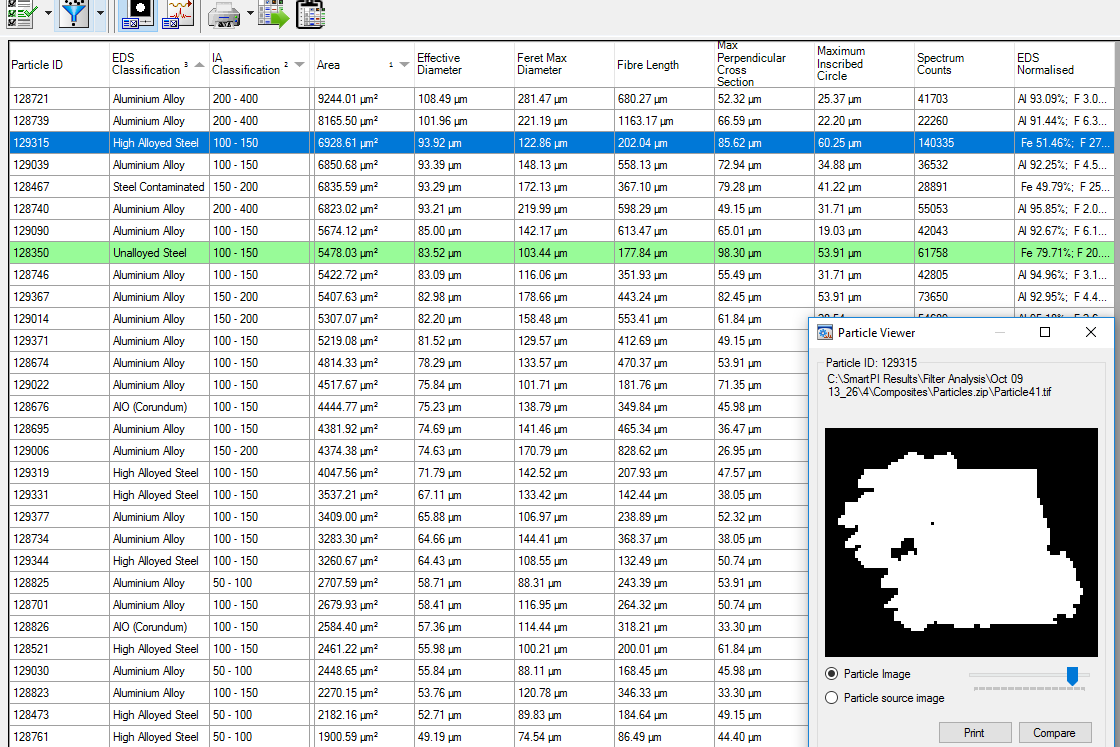This screenshot has width=1120, height=747.
Task: Select particle row 129030
Action: click(409, 671)
